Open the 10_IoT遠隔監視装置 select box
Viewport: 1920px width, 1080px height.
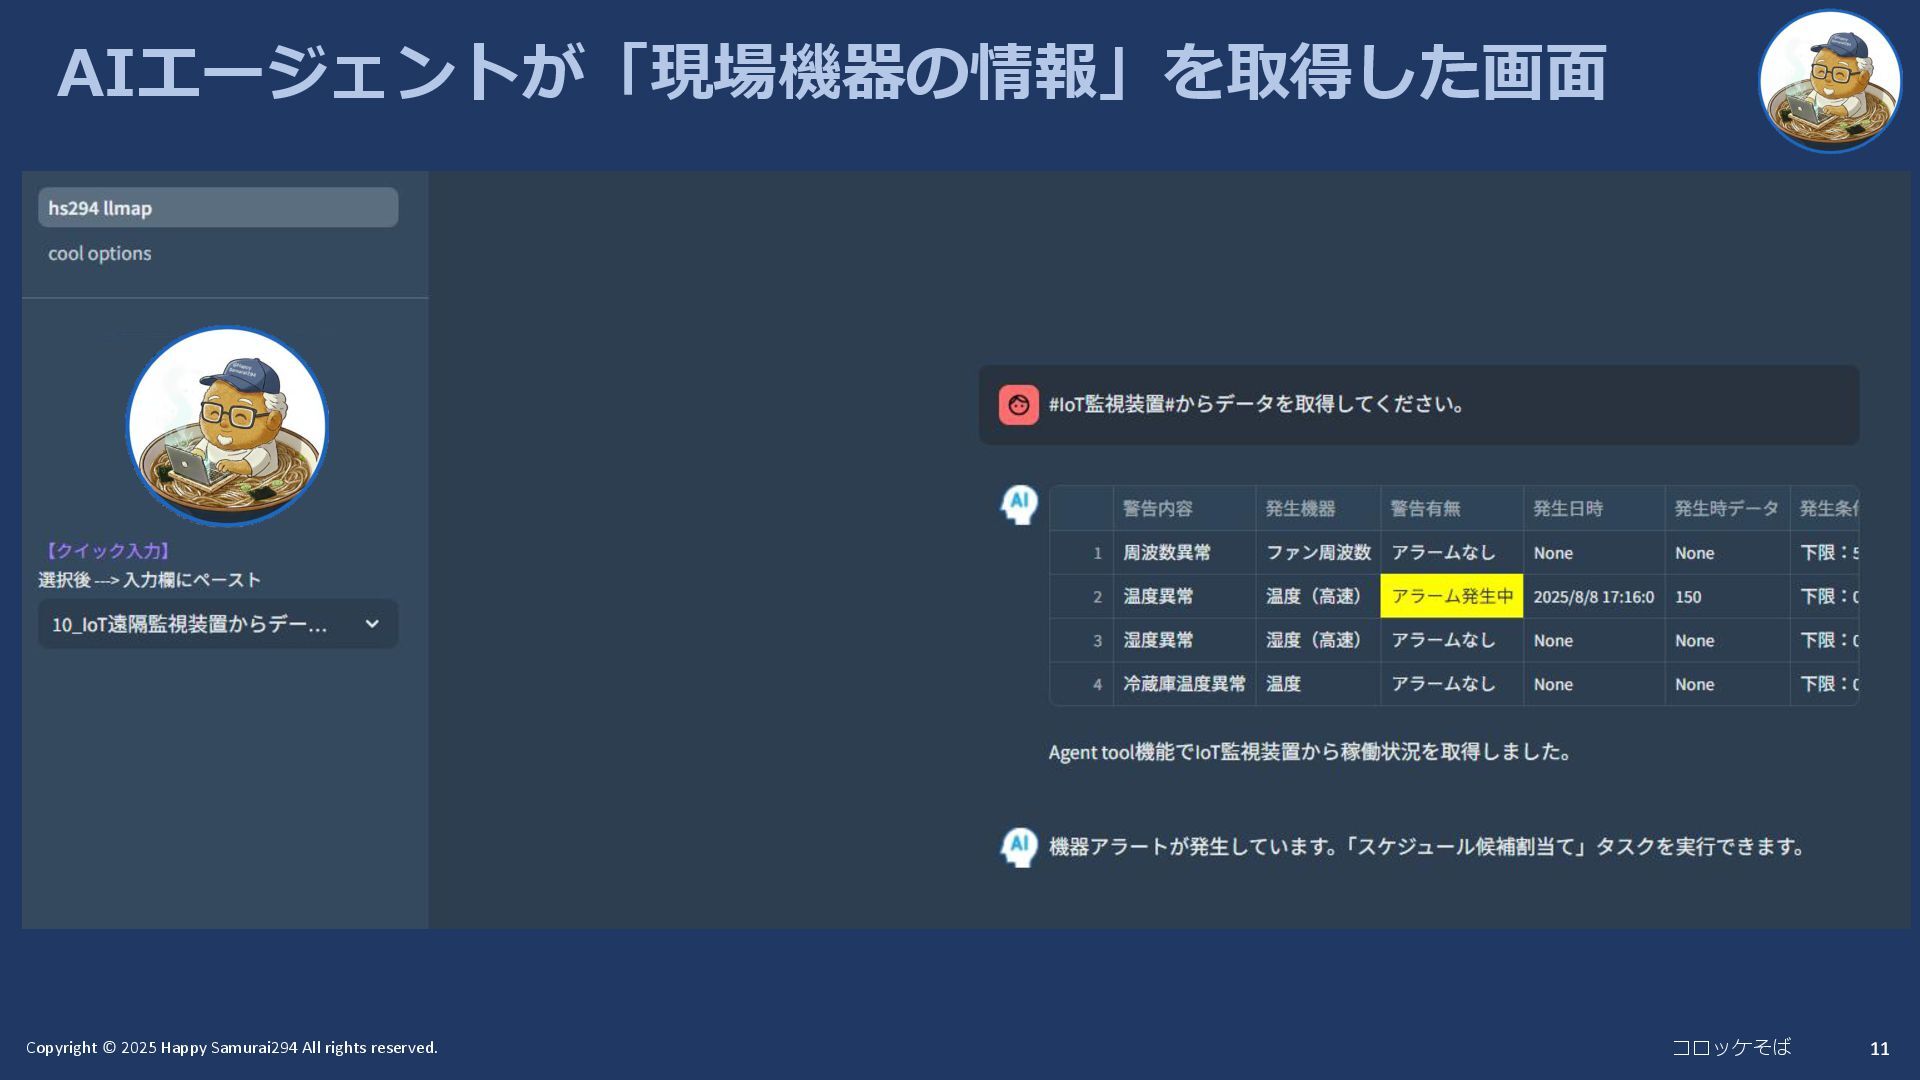point(190,624)
